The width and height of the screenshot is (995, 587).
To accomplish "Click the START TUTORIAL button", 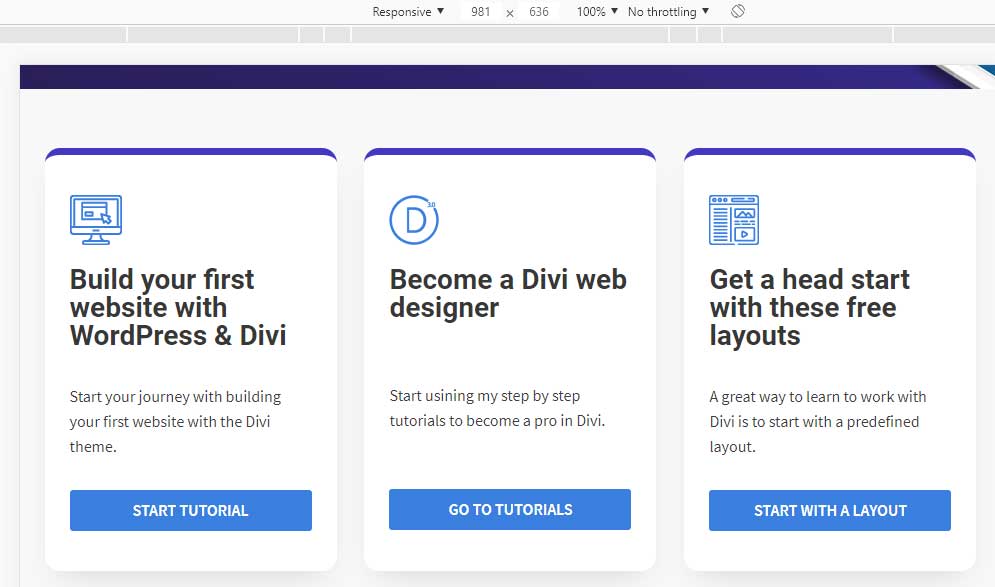I will click(191, 510).
